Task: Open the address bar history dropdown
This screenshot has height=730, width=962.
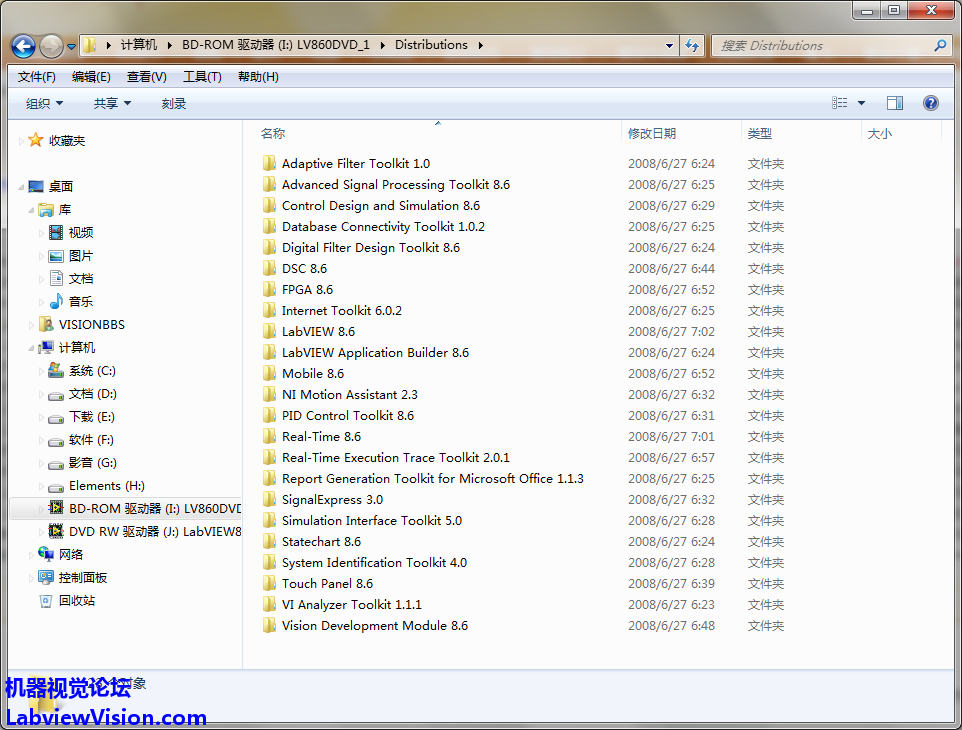Action: point(669,45)
